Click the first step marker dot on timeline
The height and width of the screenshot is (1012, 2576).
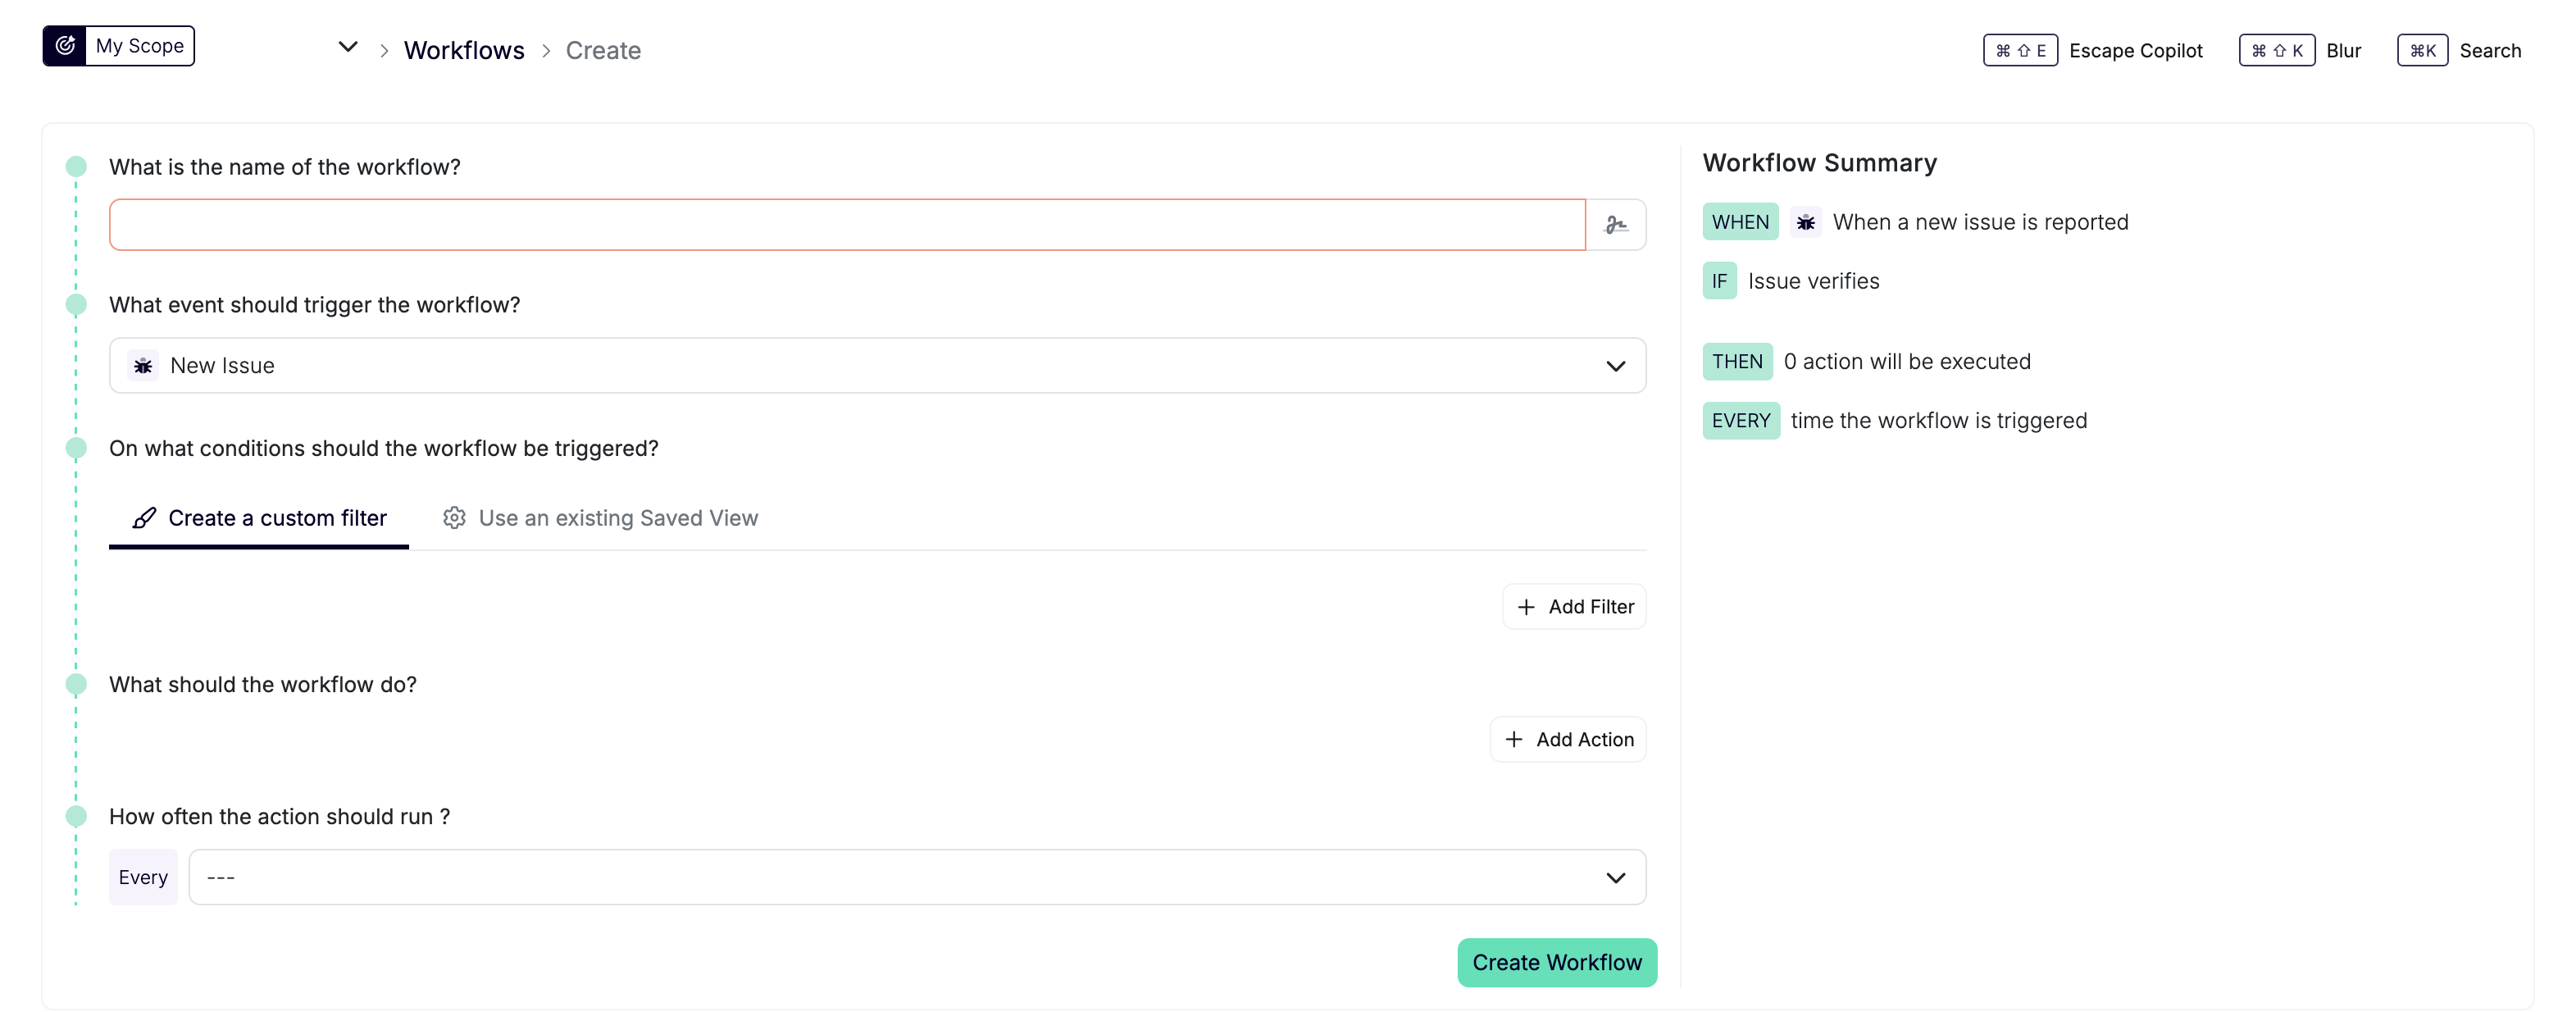[76, 166]
